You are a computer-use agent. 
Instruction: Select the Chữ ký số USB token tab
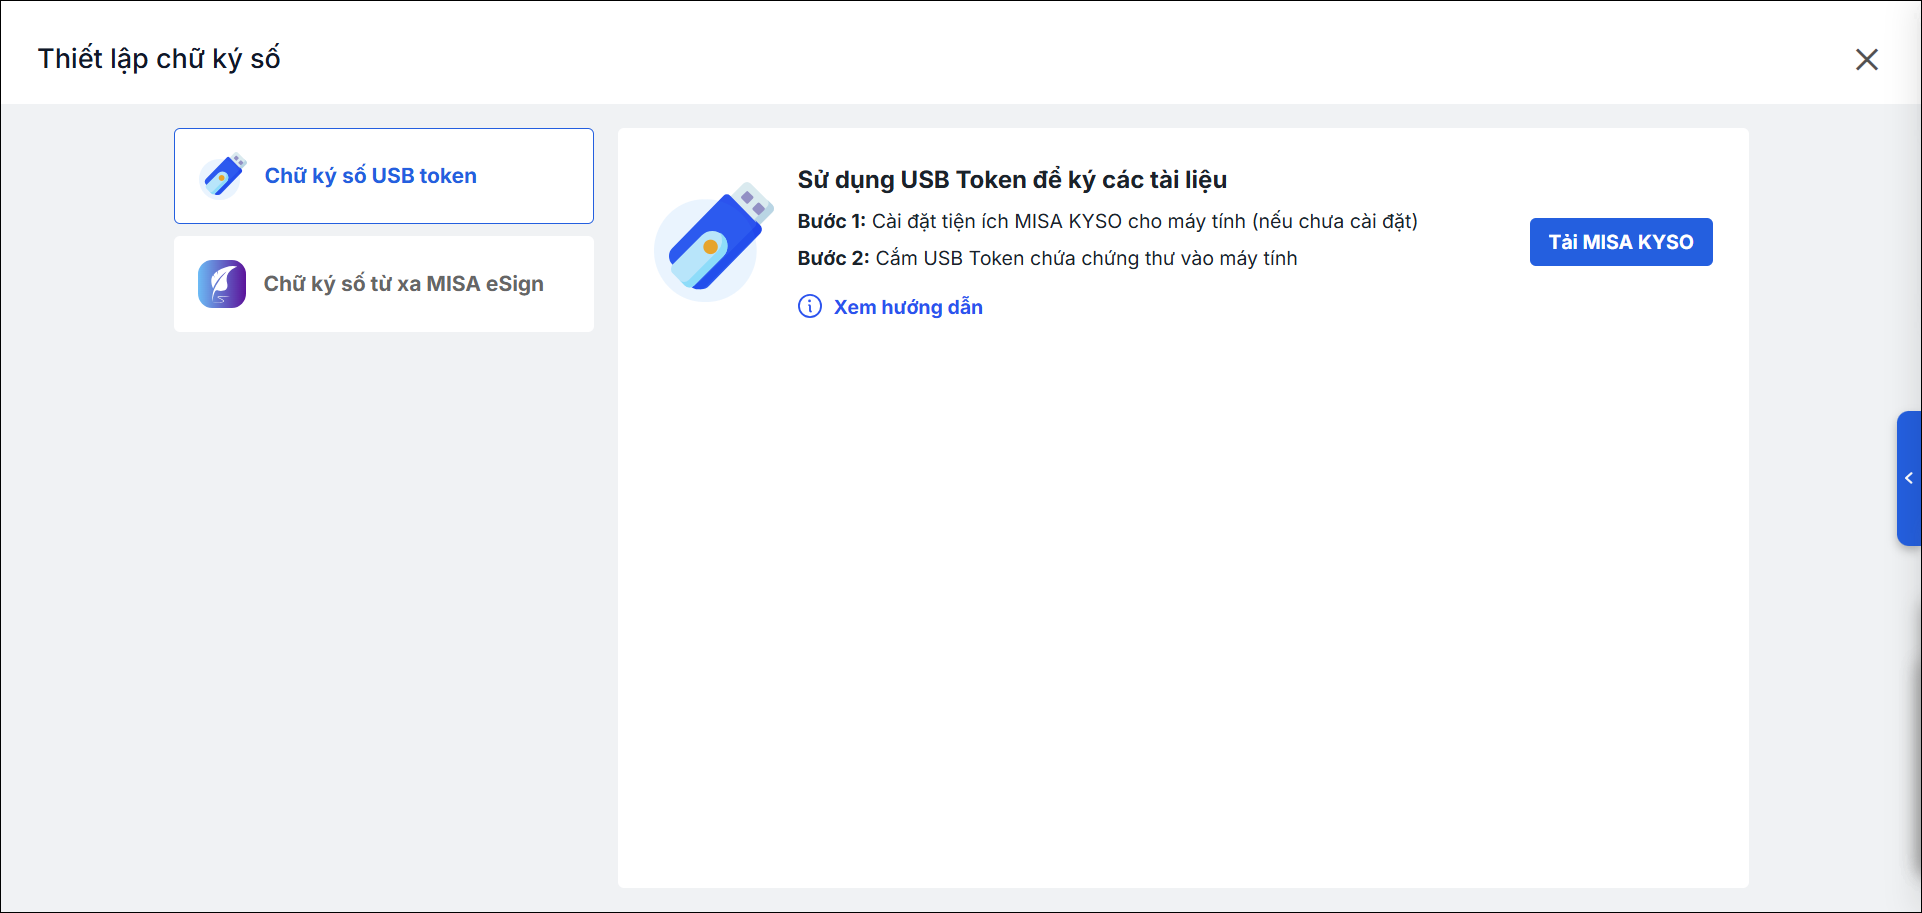(x=384, y=176)
